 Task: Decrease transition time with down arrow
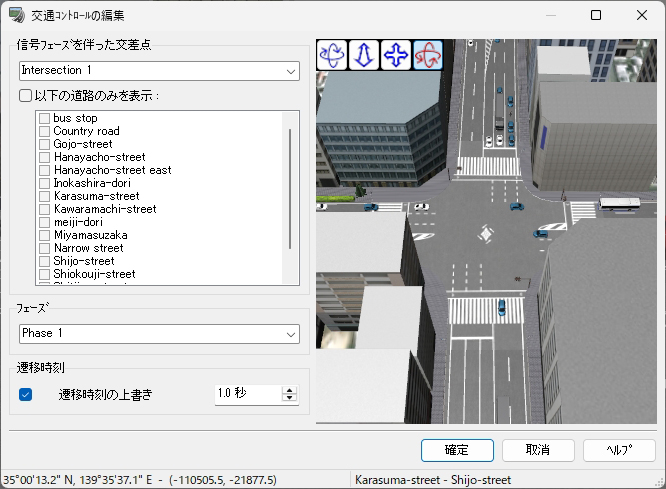290,398
